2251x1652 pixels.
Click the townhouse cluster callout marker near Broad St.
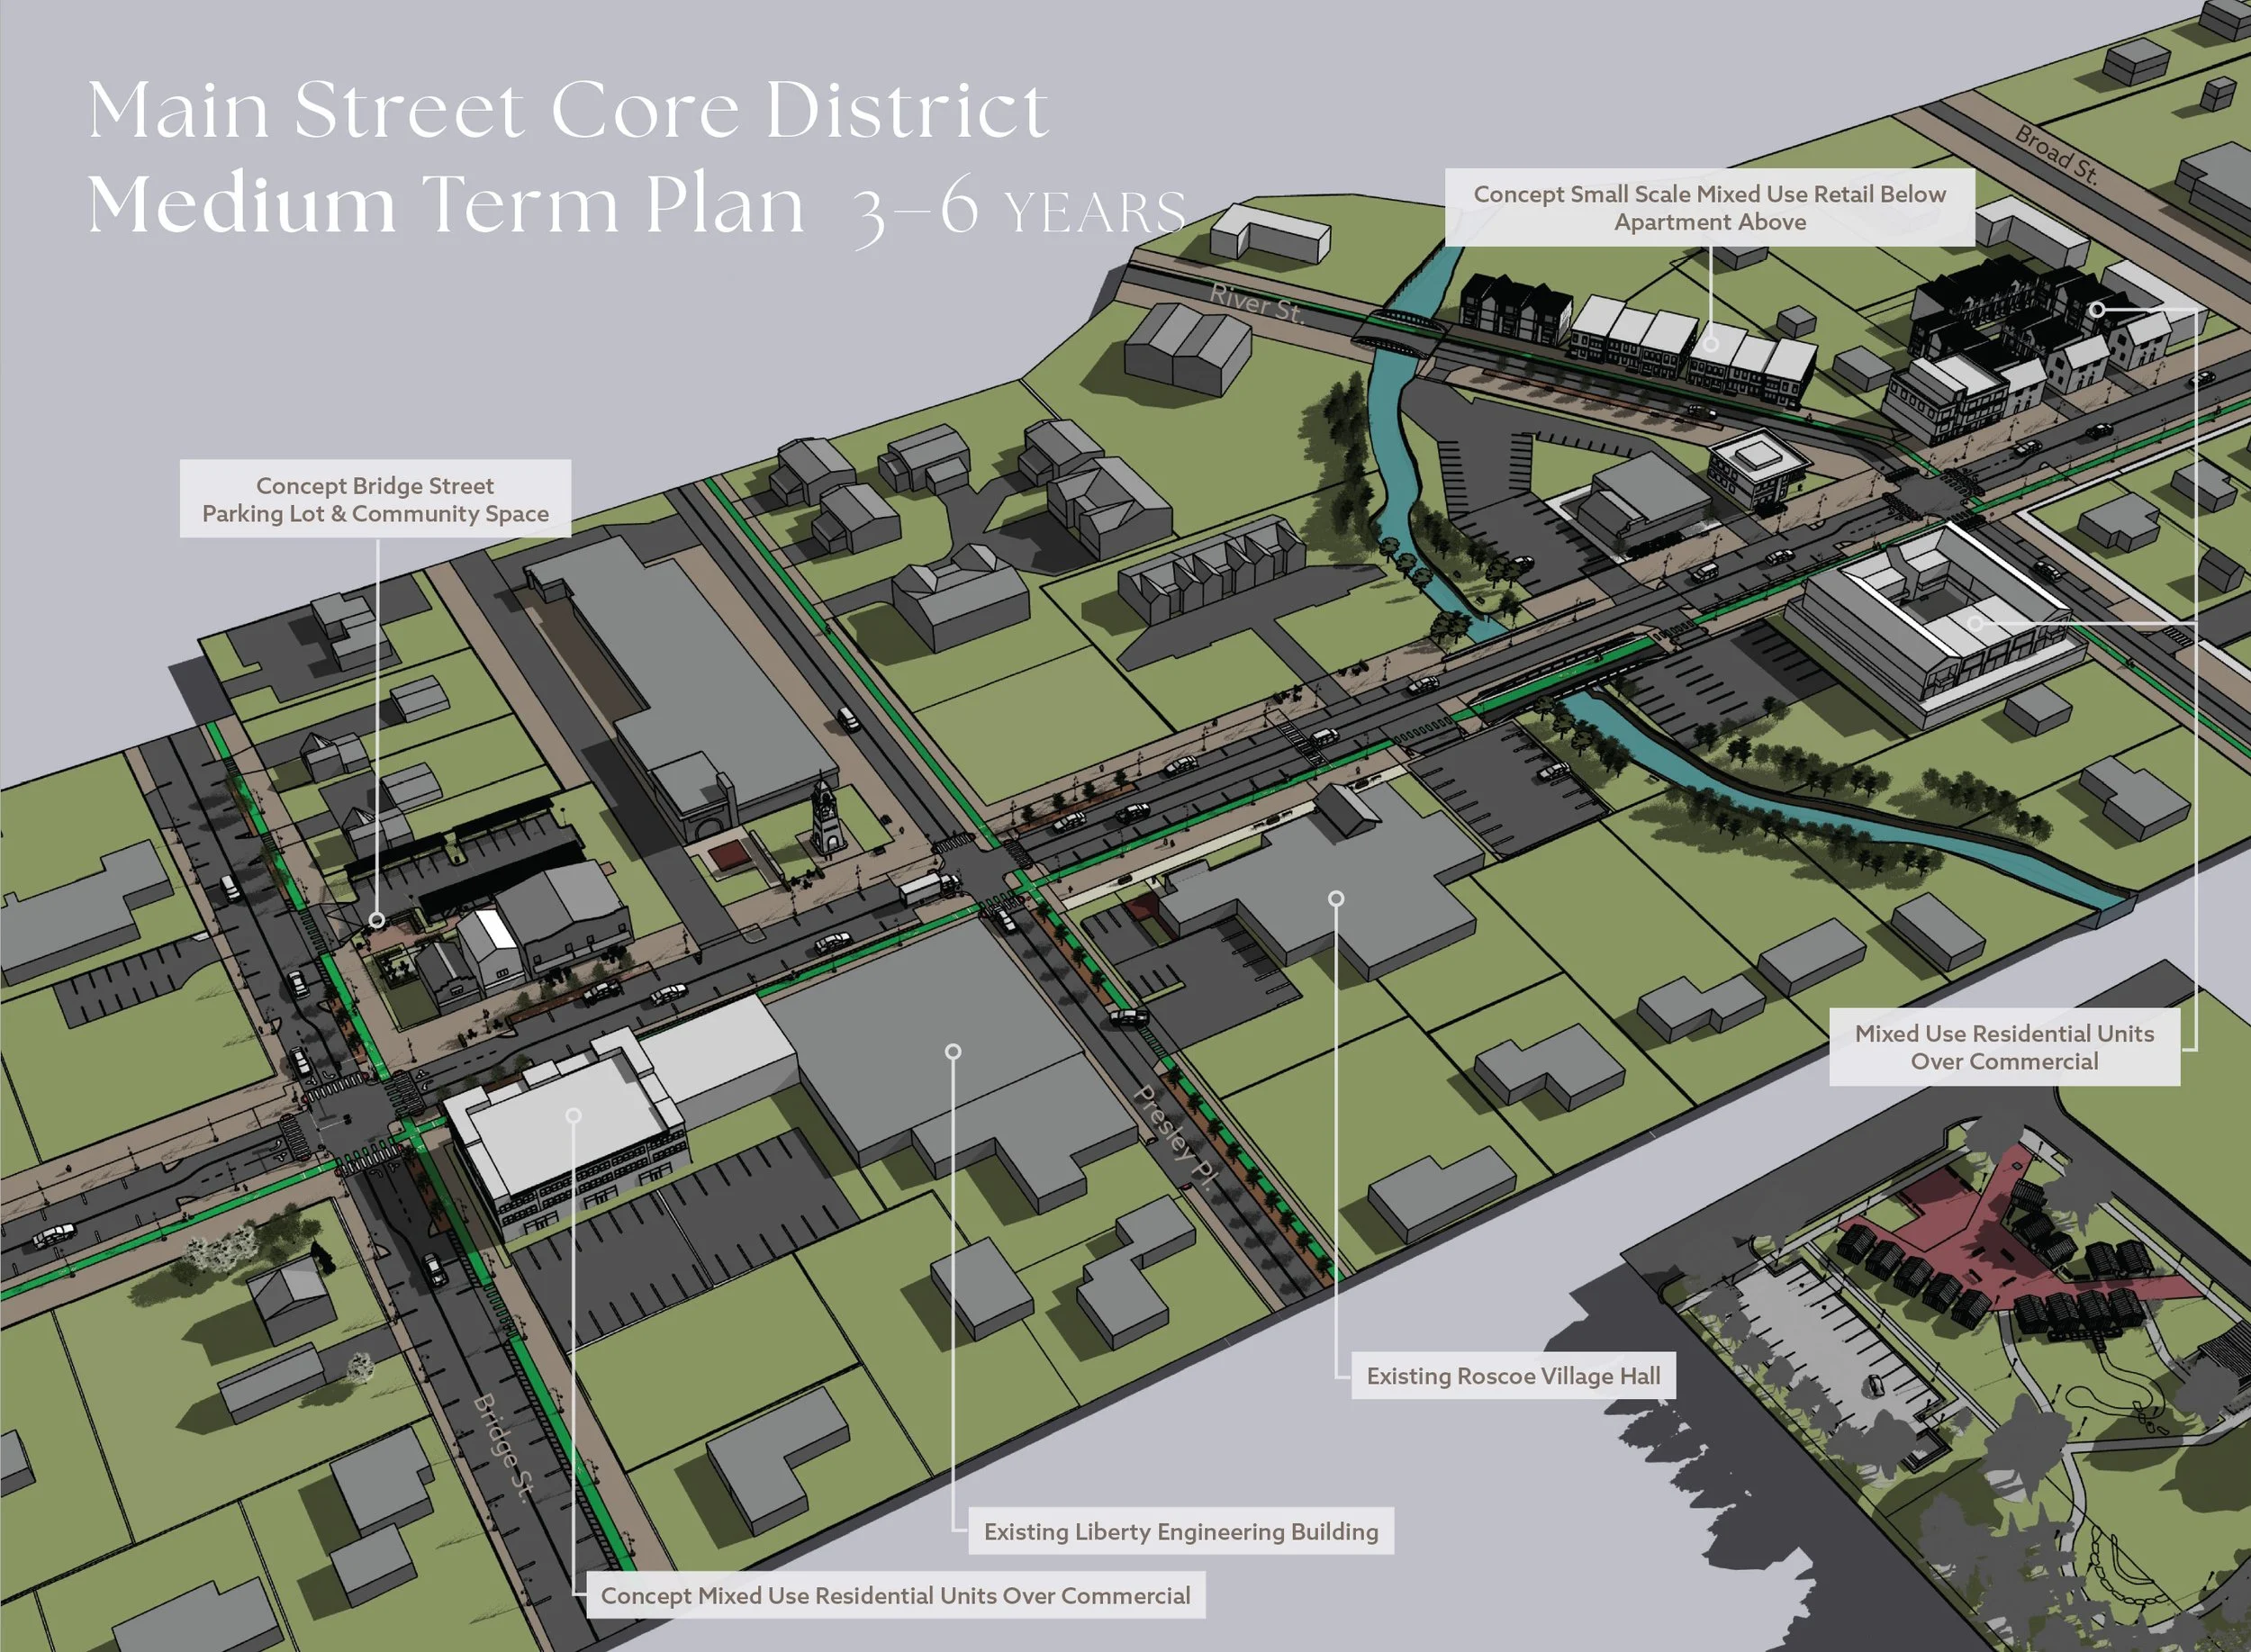click(2098, 309)
